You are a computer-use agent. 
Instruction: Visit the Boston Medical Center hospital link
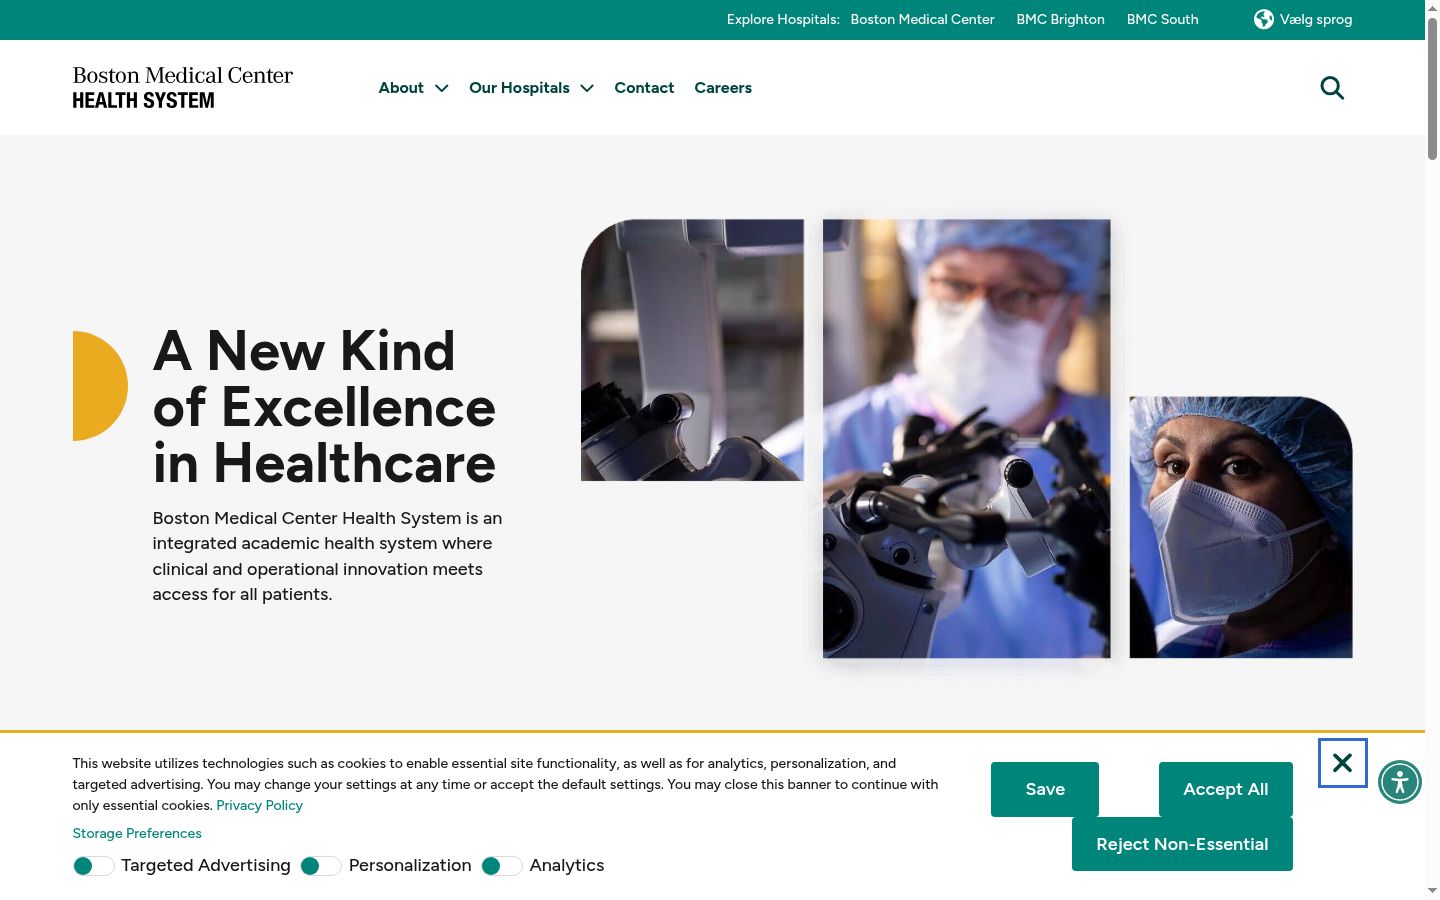(922, 19)
